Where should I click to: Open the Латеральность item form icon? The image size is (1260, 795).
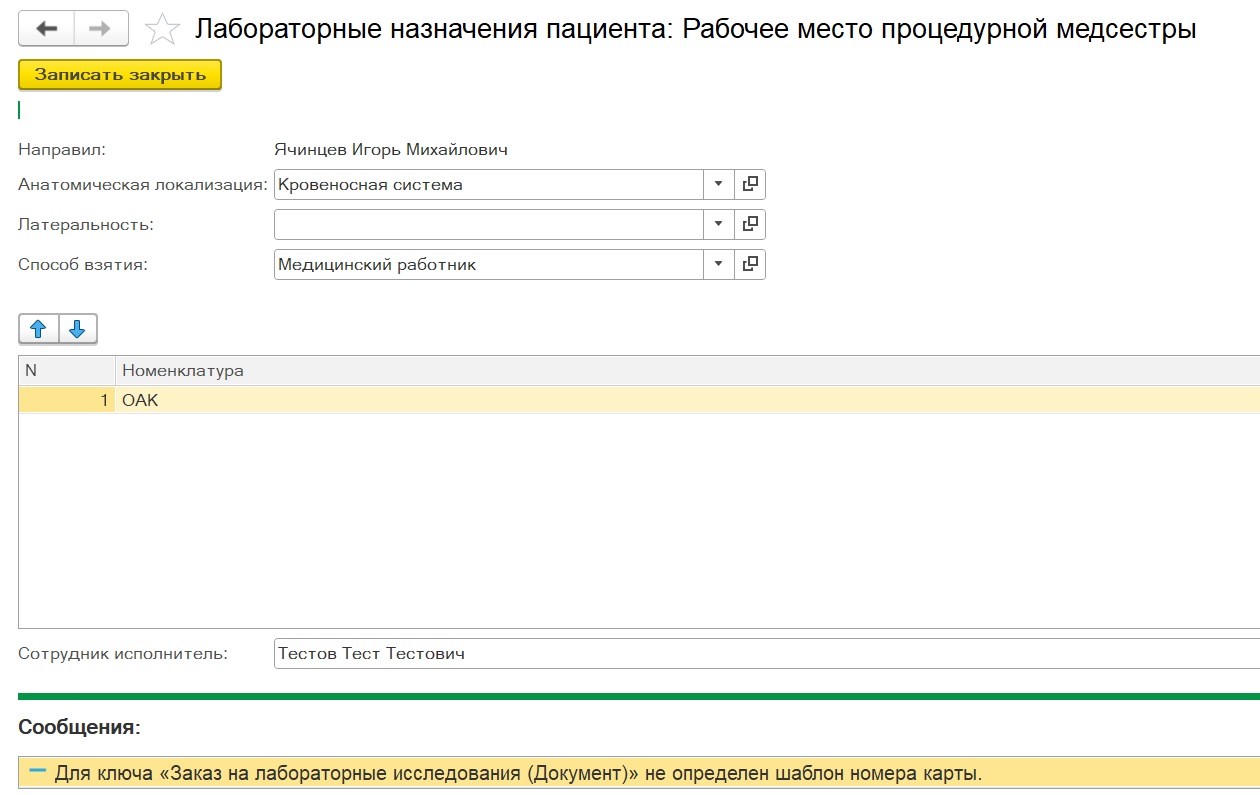[x=750, y=225]
